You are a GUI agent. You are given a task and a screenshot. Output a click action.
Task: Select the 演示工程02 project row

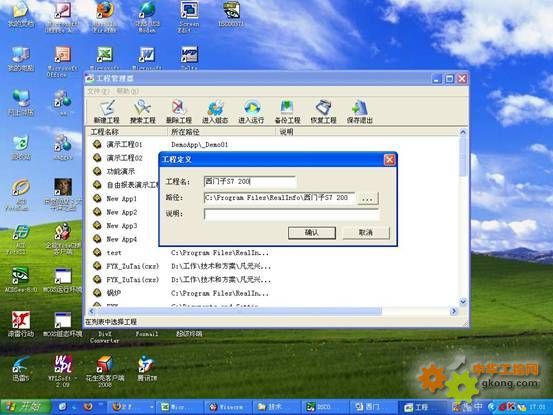pyautogui.click(x=124, y=158)
